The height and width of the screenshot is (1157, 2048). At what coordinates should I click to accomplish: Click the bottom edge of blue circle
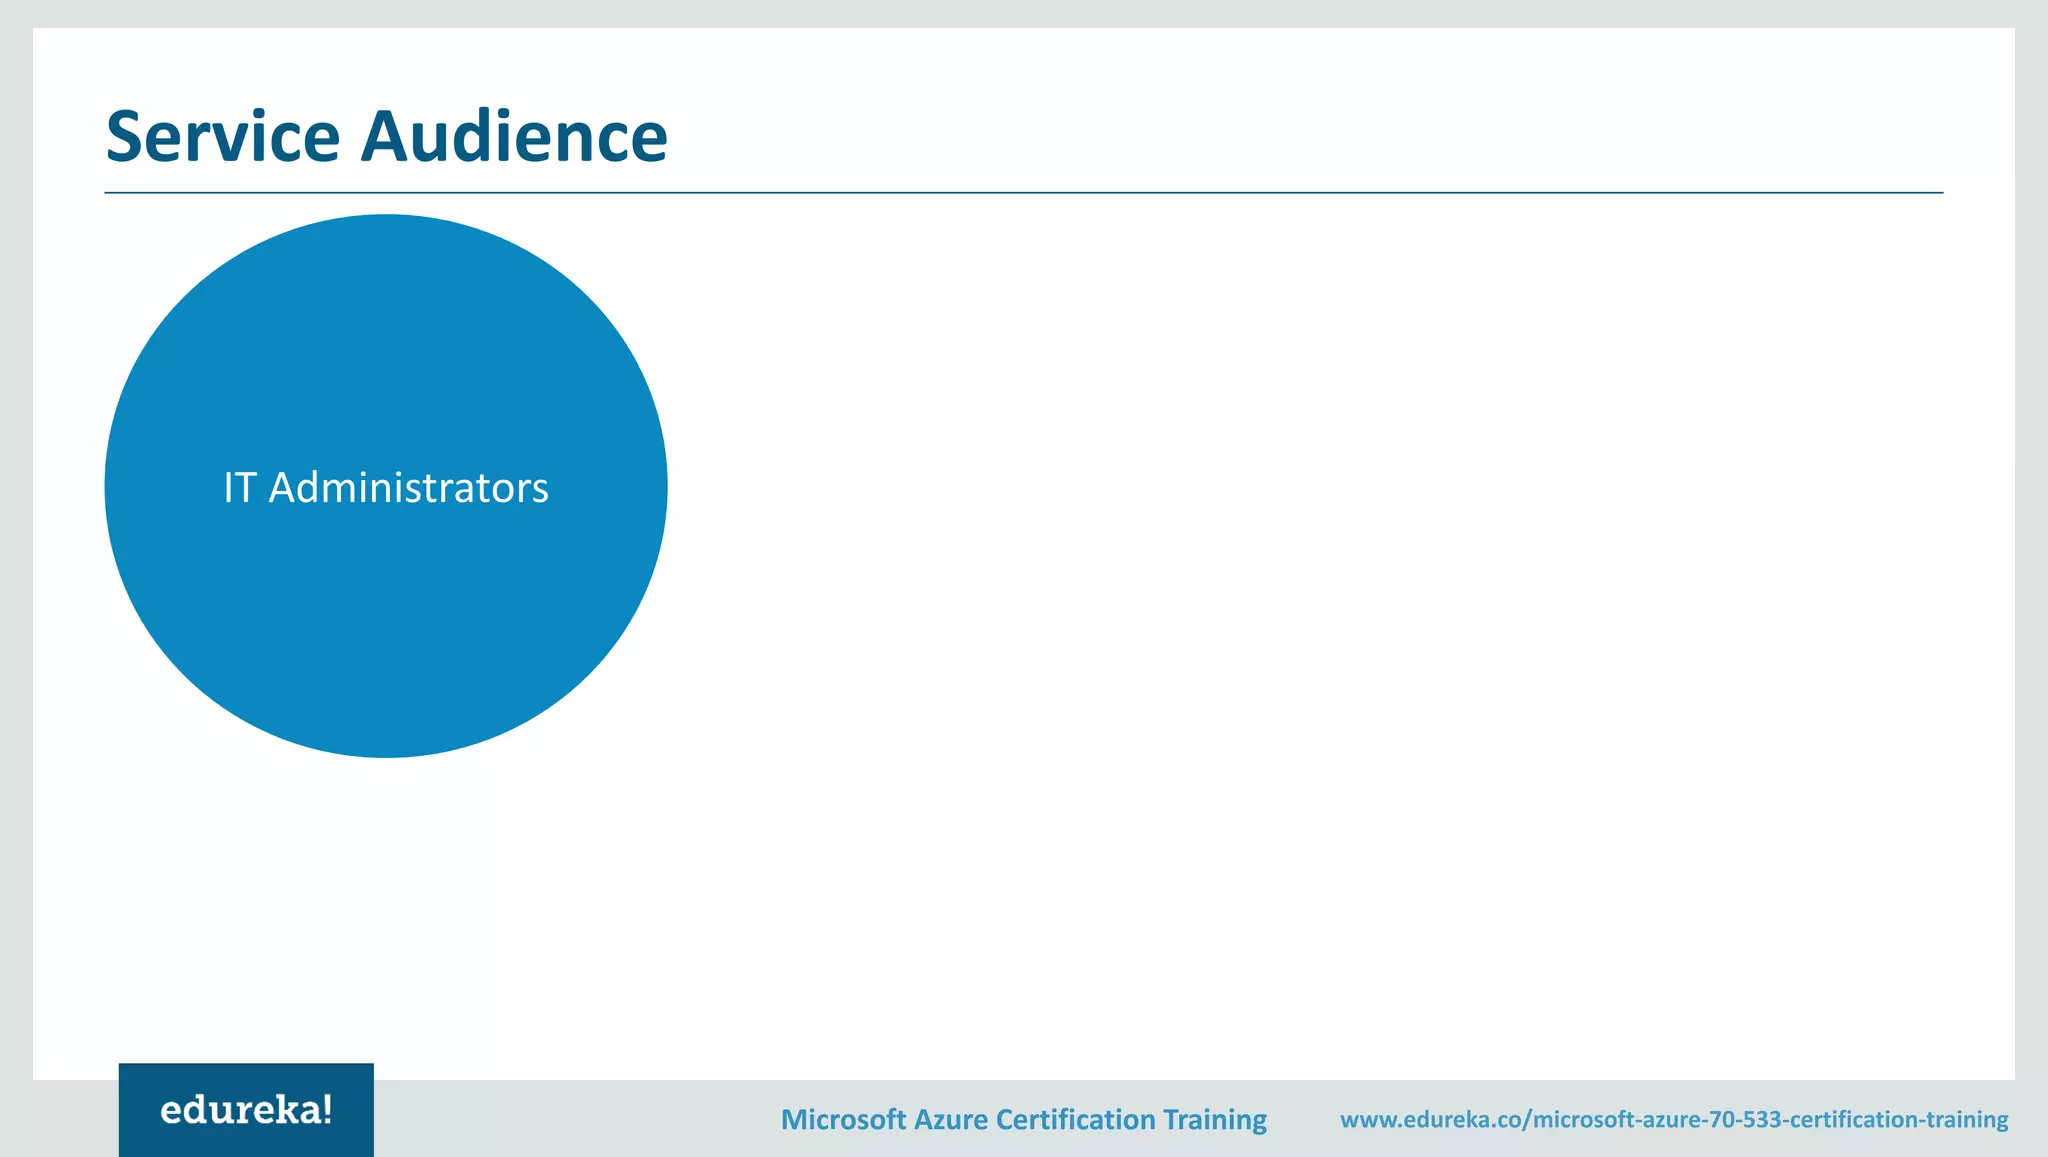tap(386, 754)
